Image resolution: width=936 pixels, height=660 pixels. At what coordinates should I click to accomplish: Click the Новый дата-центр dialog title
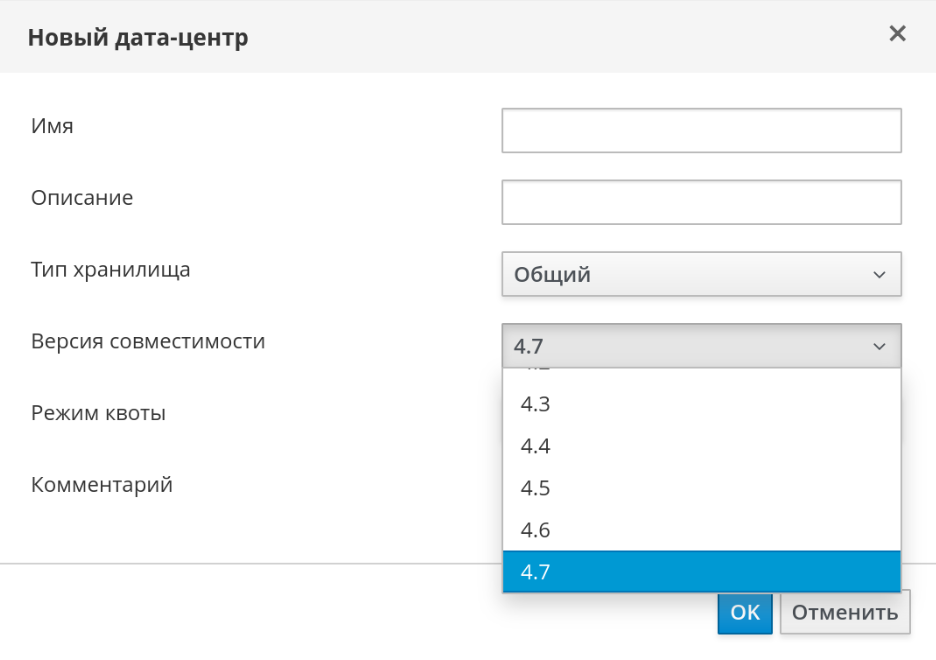[x=138, y=39]
